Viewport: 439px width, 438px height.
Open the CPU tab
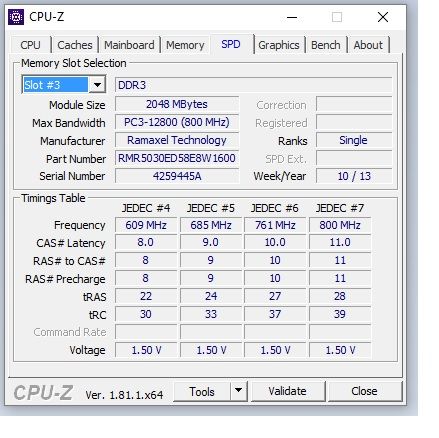30,45
